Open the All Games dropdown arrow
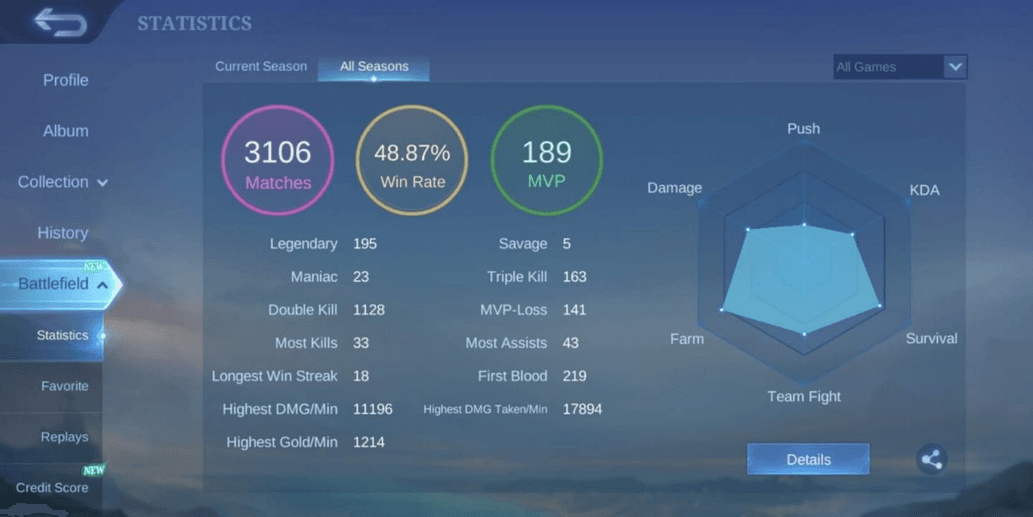Screen dimensions: 1033x517 (x=955, y=67)
